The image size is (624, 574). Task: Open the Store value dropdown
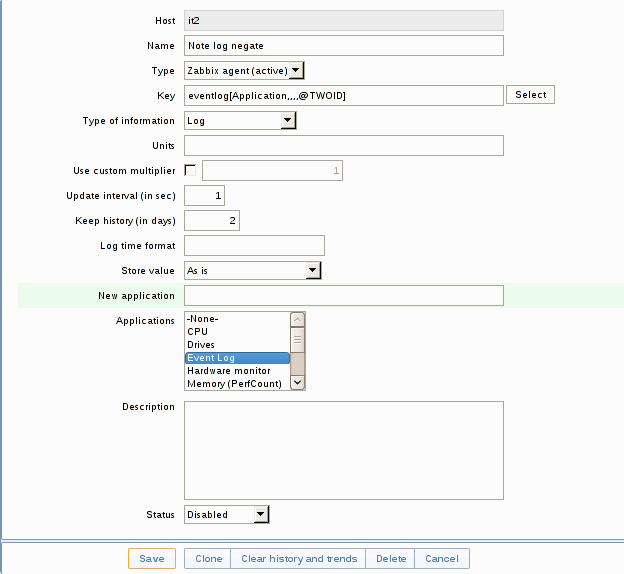click(252, 270)
